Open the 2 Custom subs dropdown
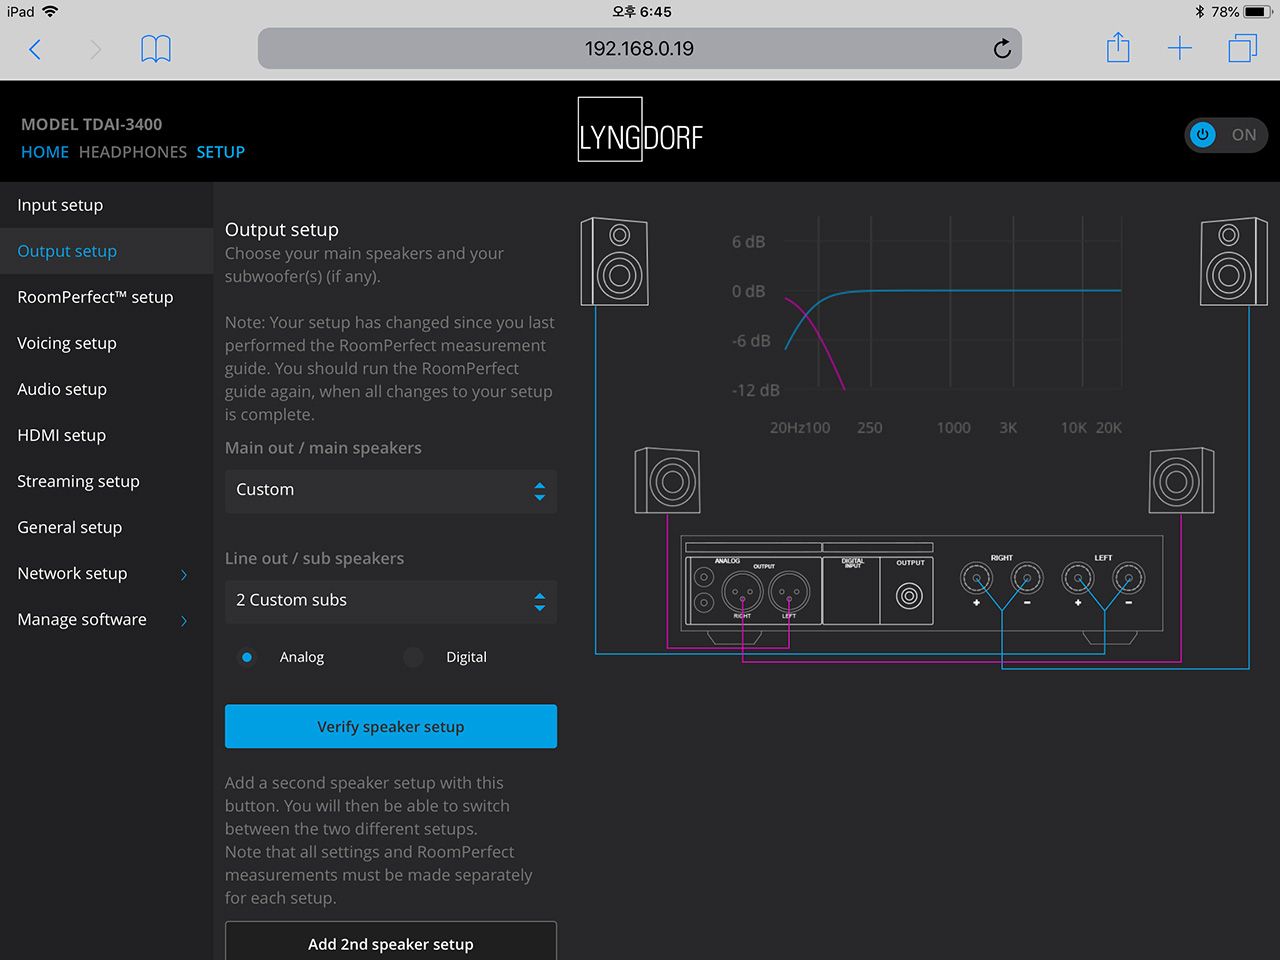The image size is (1280, 960). point(391,601)
